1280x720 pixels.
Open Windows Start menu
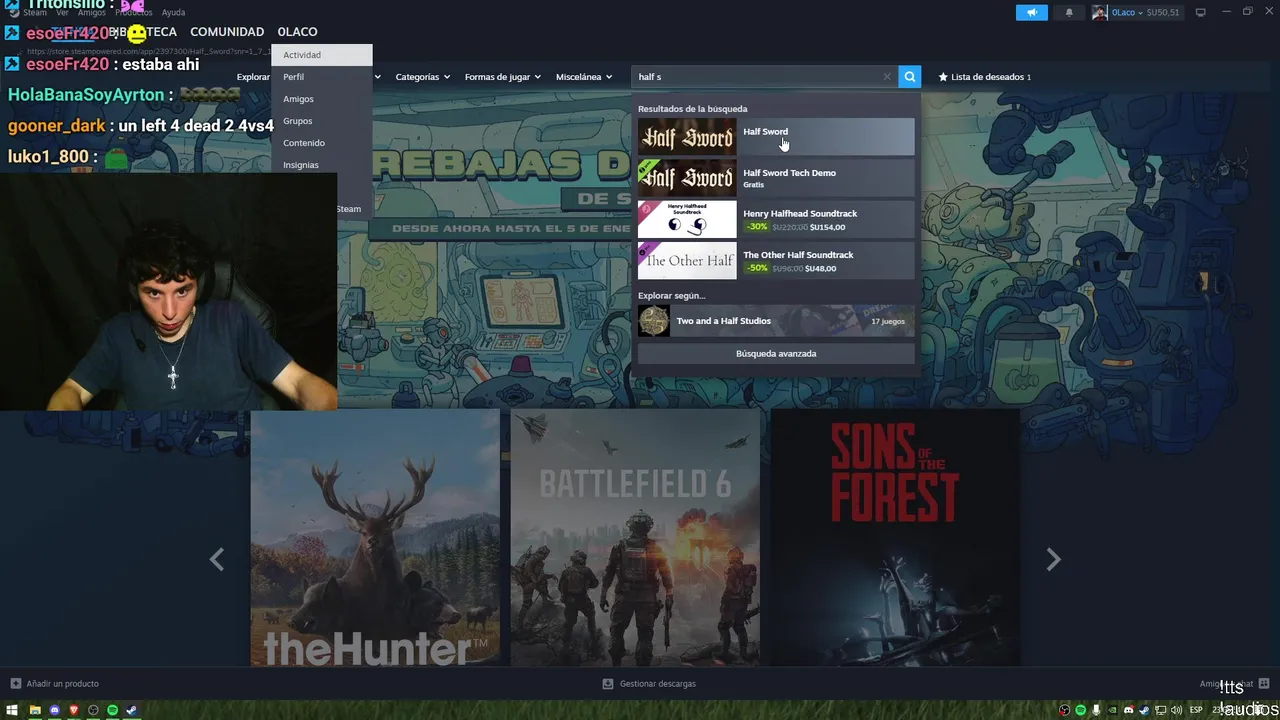[x=12, y=710]
